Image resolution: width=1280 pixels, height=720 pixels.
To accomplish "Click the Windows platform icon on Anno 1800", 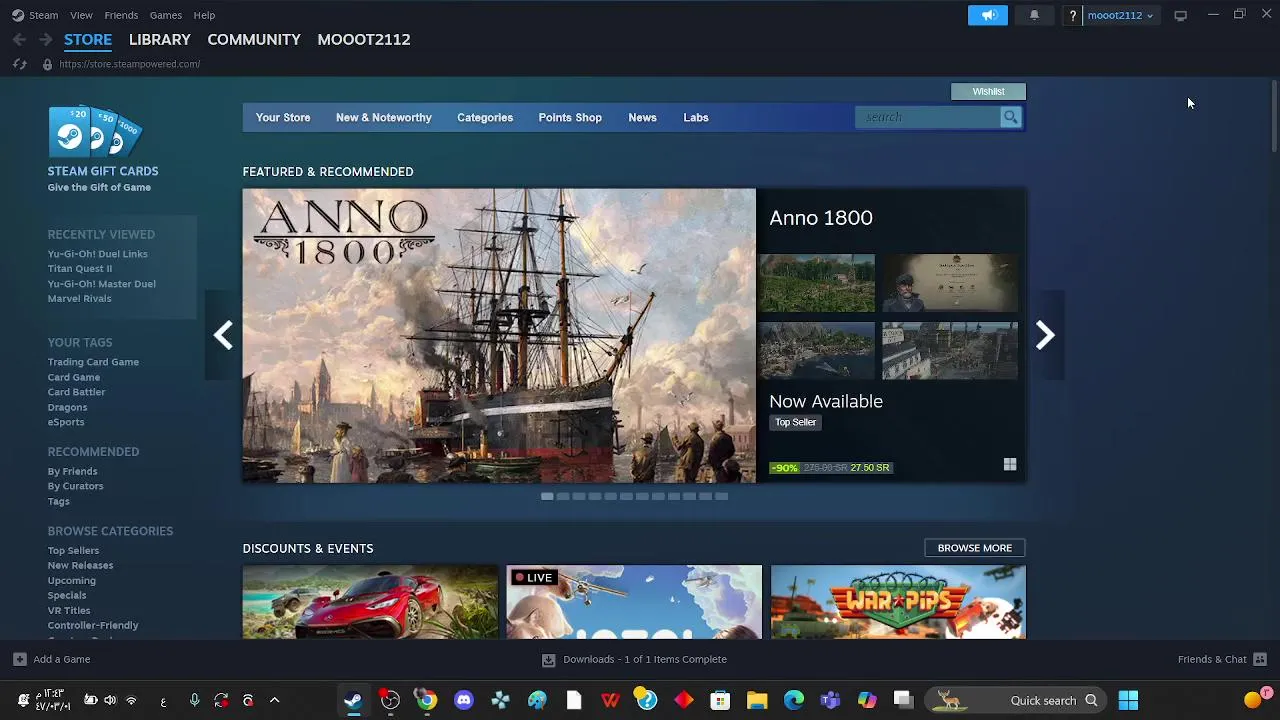I will 1010,465.
